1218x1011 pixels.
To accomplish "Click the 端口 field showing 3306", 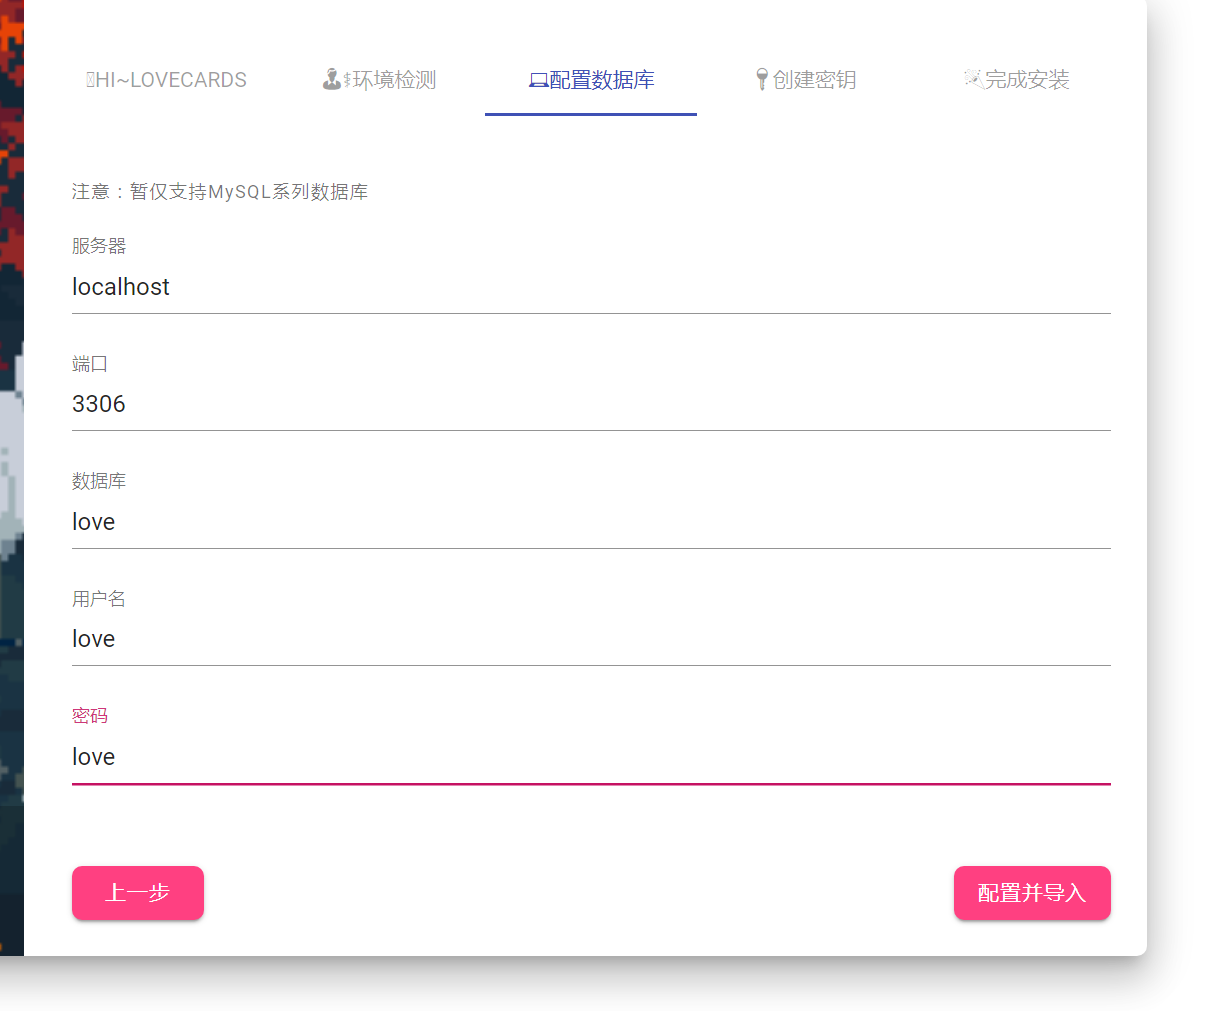I will (x=590, y=405).
